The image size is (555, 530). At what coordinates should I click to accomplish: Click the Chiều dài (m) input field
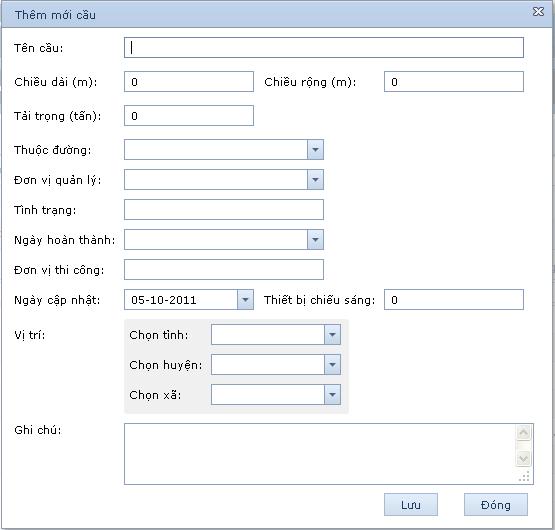click(x=189, y=81)
